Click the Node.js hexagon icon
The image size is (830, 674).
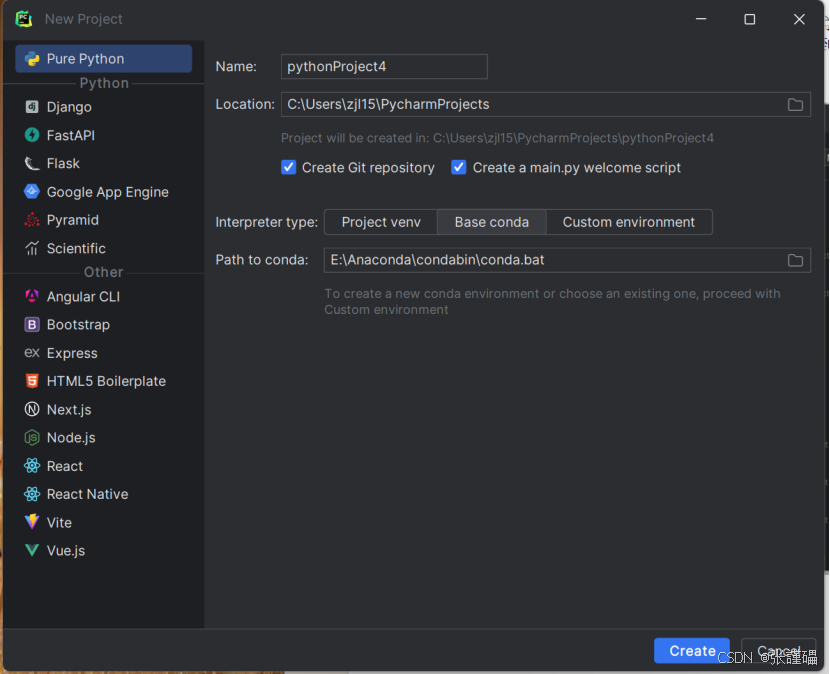click(32, 438)
